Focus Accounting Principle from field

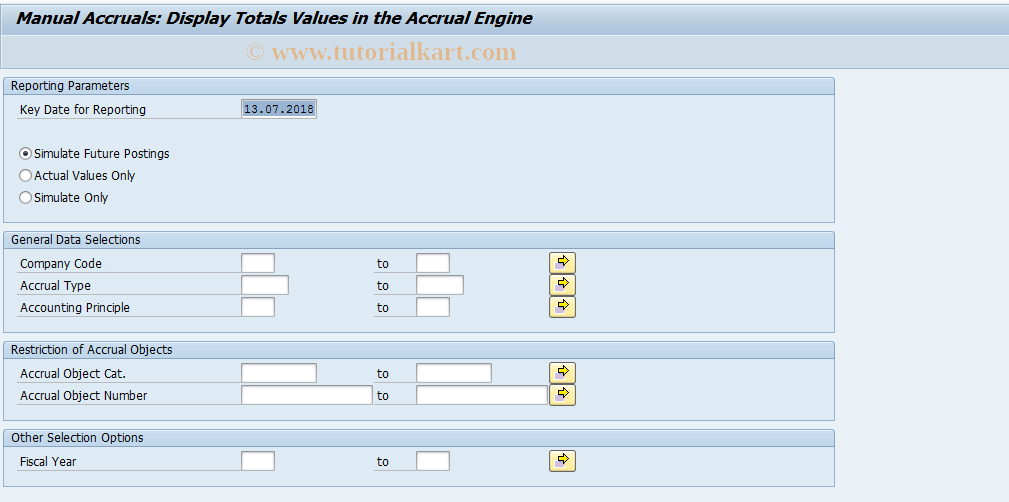258,307
